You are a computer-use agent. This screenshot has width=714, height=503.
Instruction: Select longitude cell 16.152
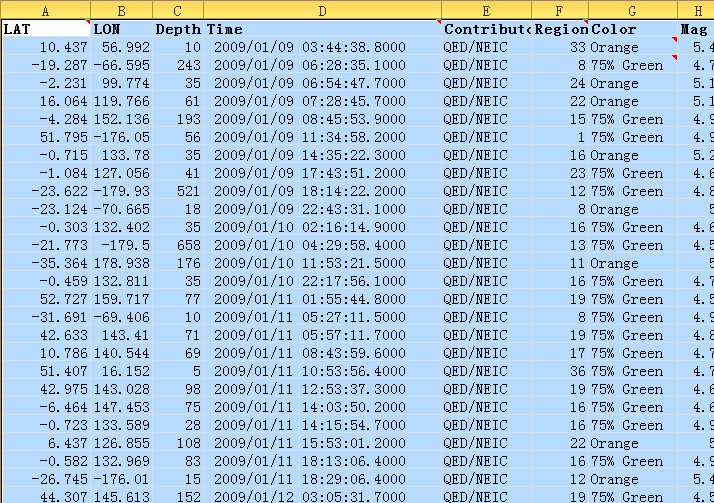pos(122,371)
